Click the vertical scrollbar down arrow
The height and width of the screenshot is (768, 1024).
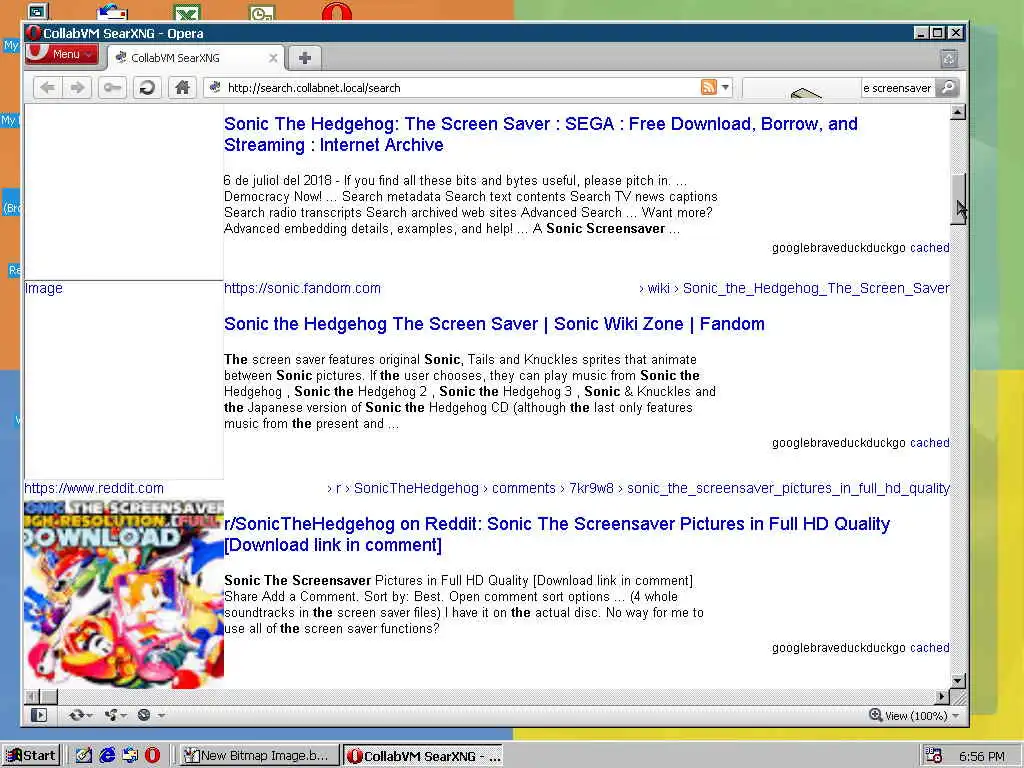tap(957, 680)
